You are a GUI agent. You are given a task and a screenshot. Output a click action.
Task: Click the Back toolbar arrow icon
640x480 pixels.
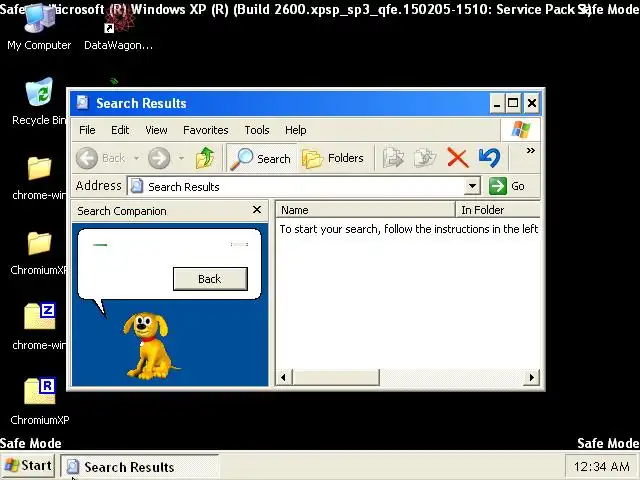[x=87, y=158]
